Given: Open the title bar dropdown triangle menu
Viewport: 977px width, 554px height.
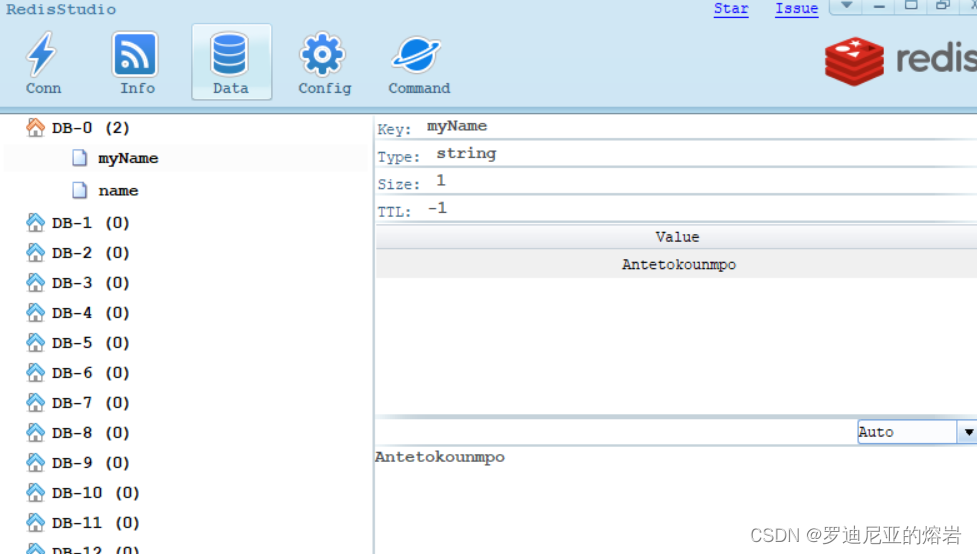Looking at the screenshot, I should (x=846, y=6).
